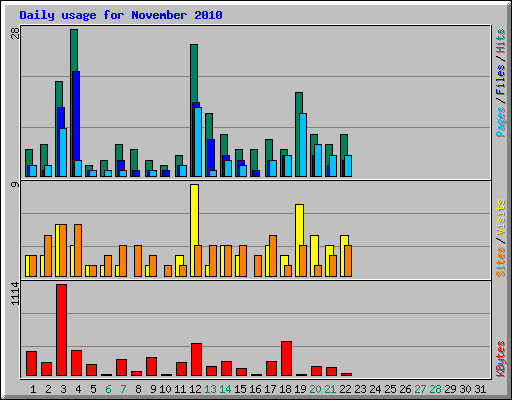
Task: Click the 'KBytes' legend label
Action: (x=500, y=359)
